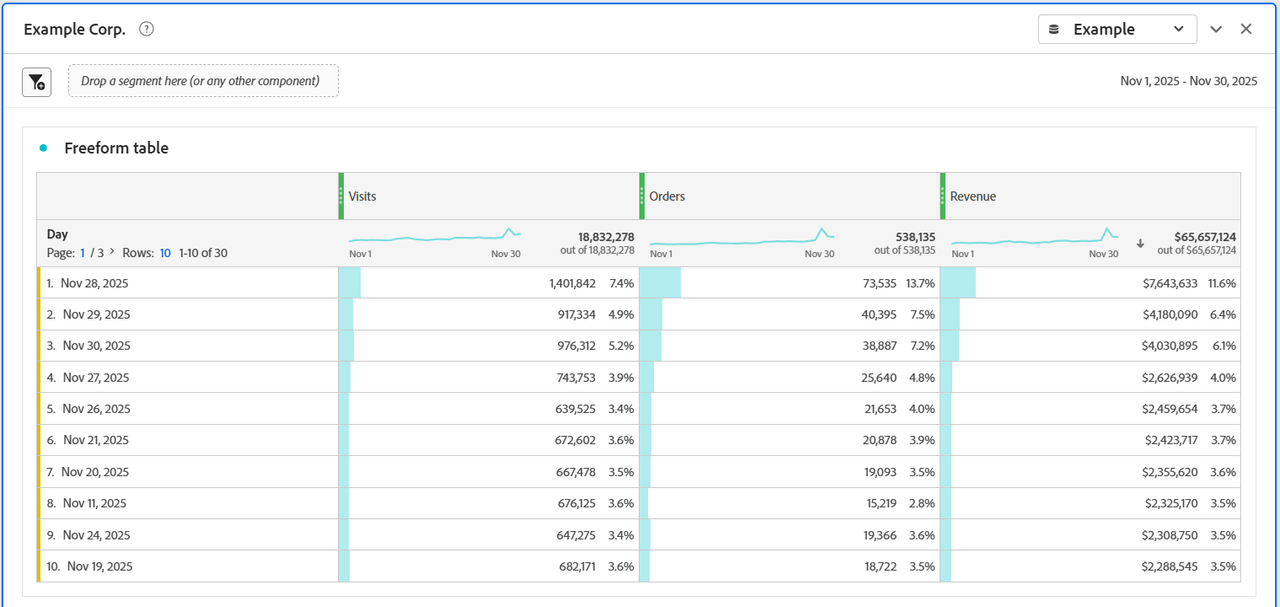Click the segment drop zone field
Image resolution: width=1280 pixels, height=607 pixels.
(x=203, y=81)
